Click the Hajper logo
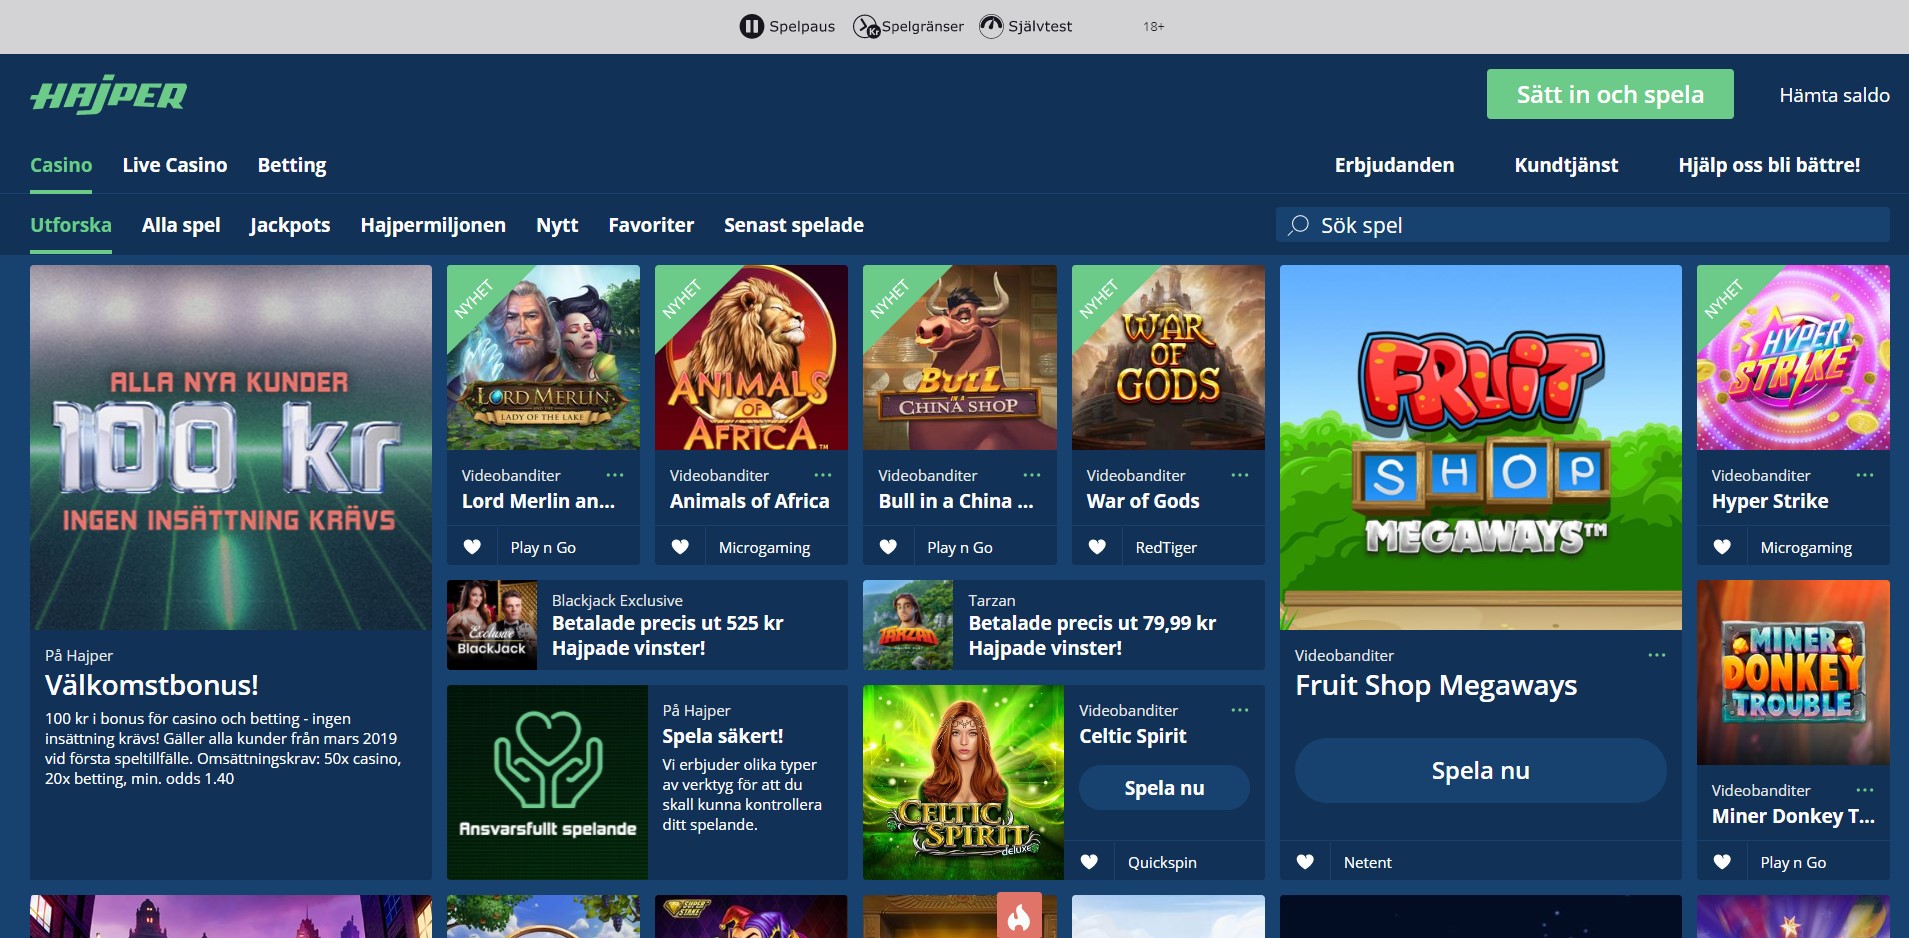 coord(108,95)
